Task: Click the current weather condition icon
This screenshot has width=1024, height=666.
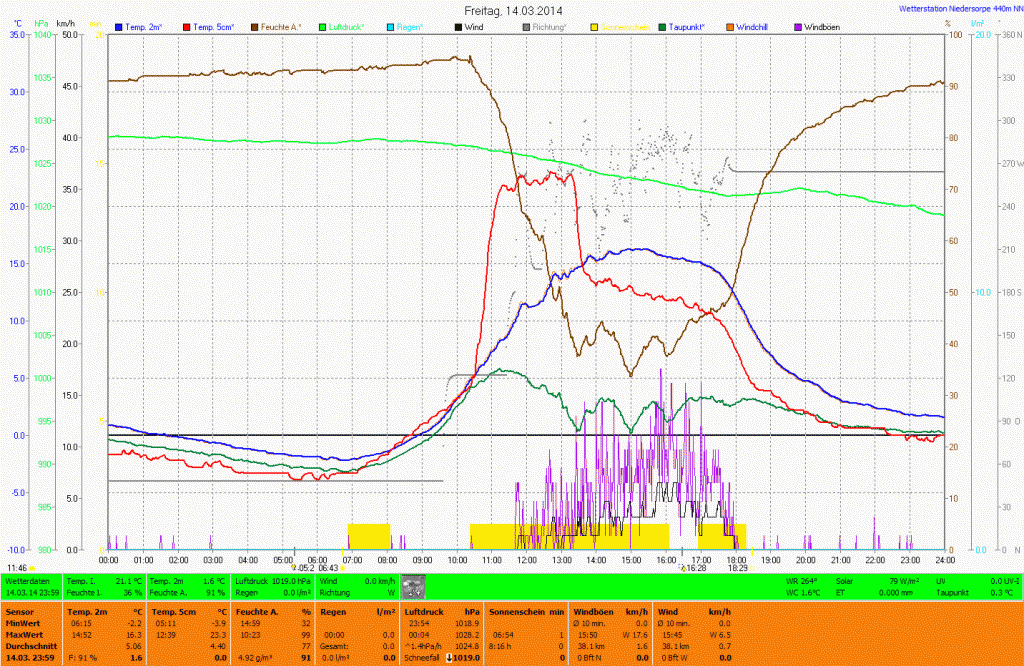Action: coord(413,586)
